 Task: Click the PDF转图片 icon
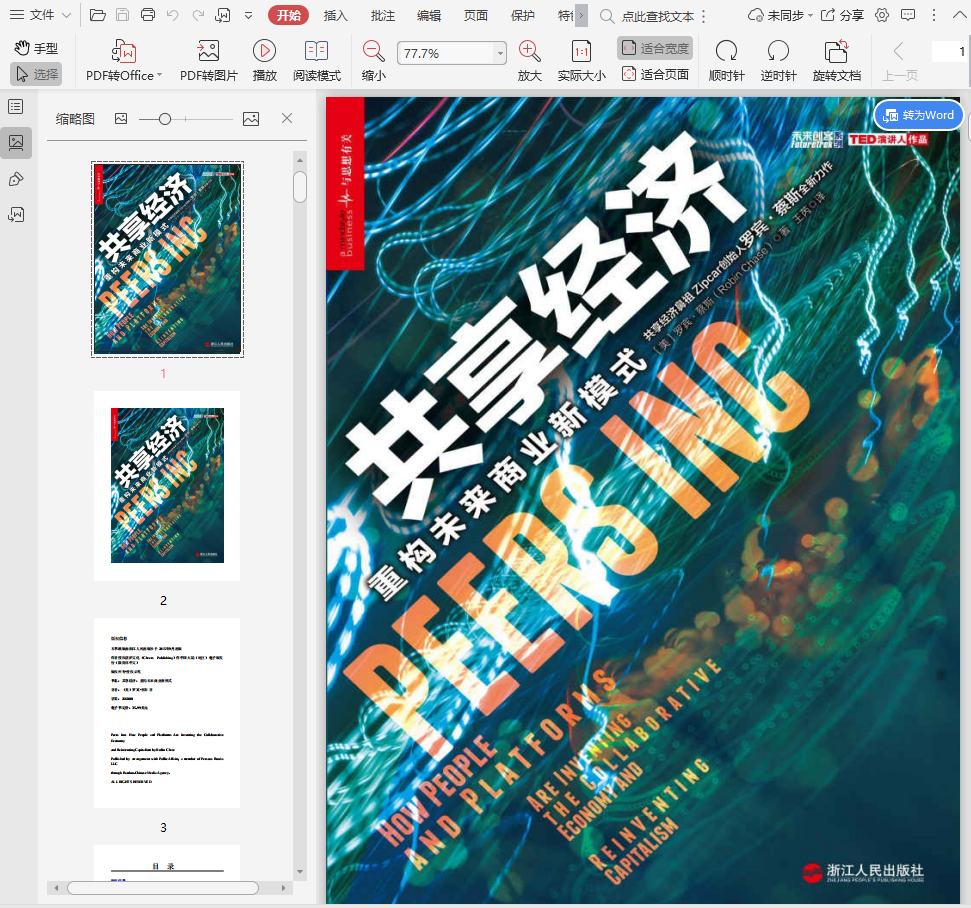[209, 51]
